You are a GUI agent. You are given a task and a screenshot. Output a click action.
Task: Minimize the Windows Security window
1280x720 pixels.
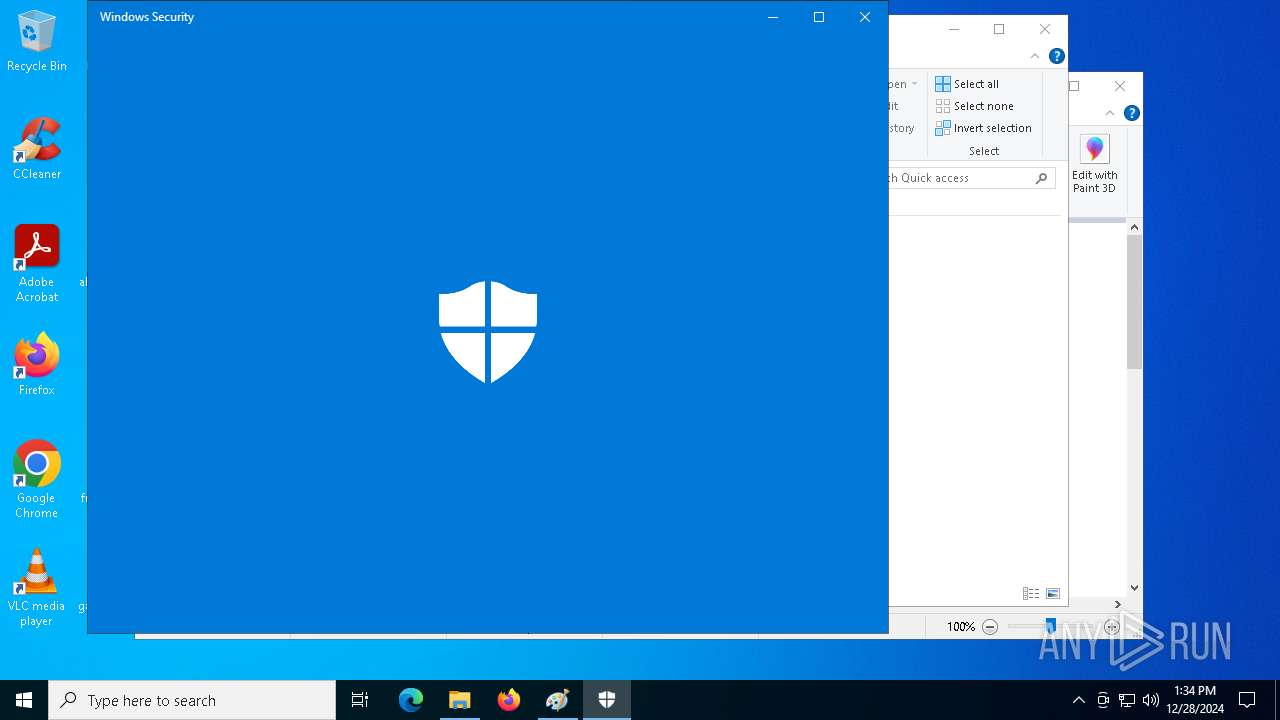point(773,17)
